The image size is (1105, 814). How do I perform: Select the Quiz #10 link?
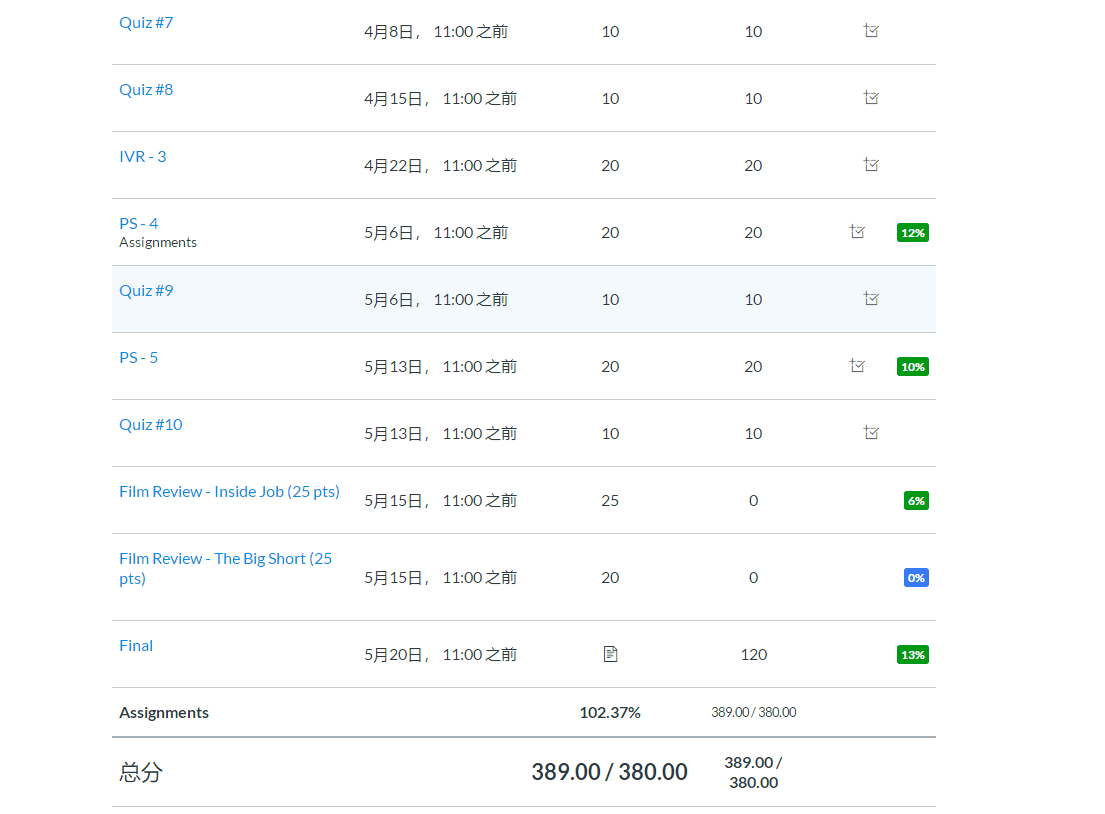click(151, 424)
